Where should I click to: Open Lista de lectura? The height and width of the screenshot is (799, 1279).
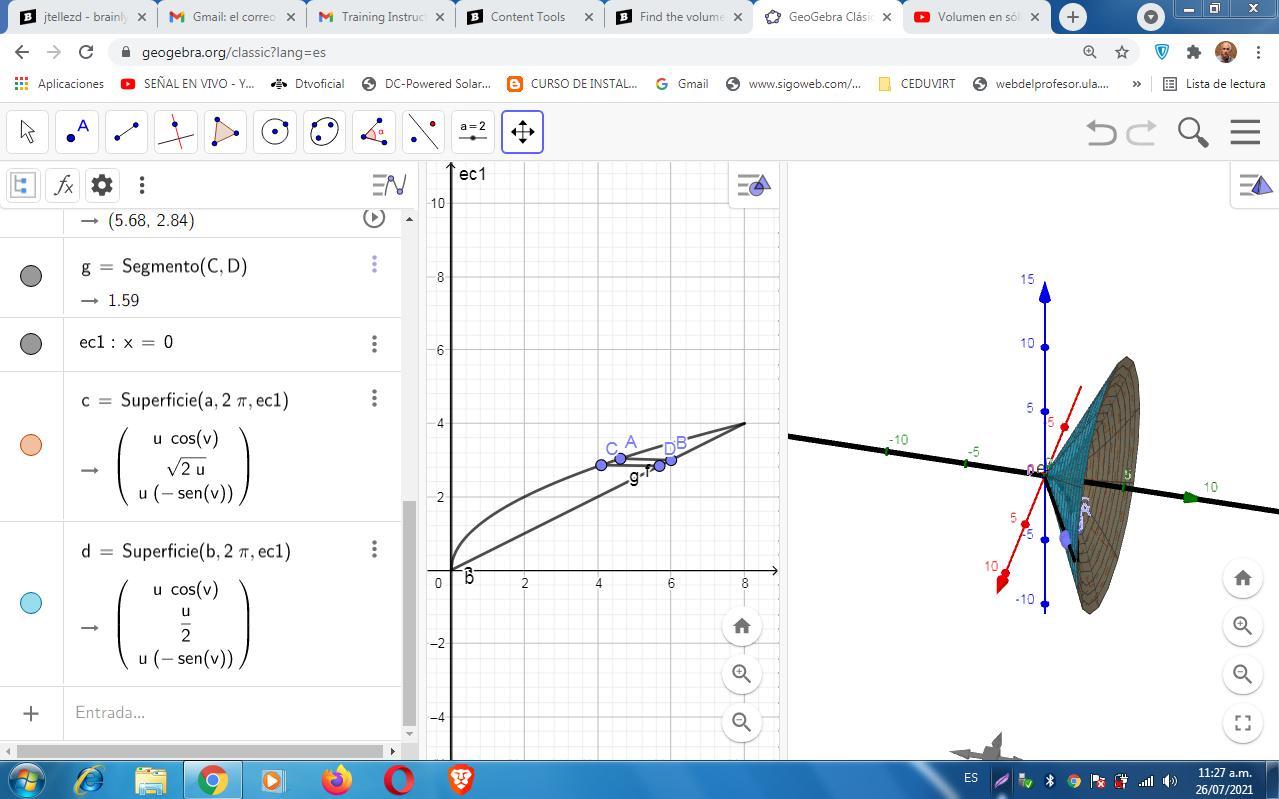(1214, 84)
